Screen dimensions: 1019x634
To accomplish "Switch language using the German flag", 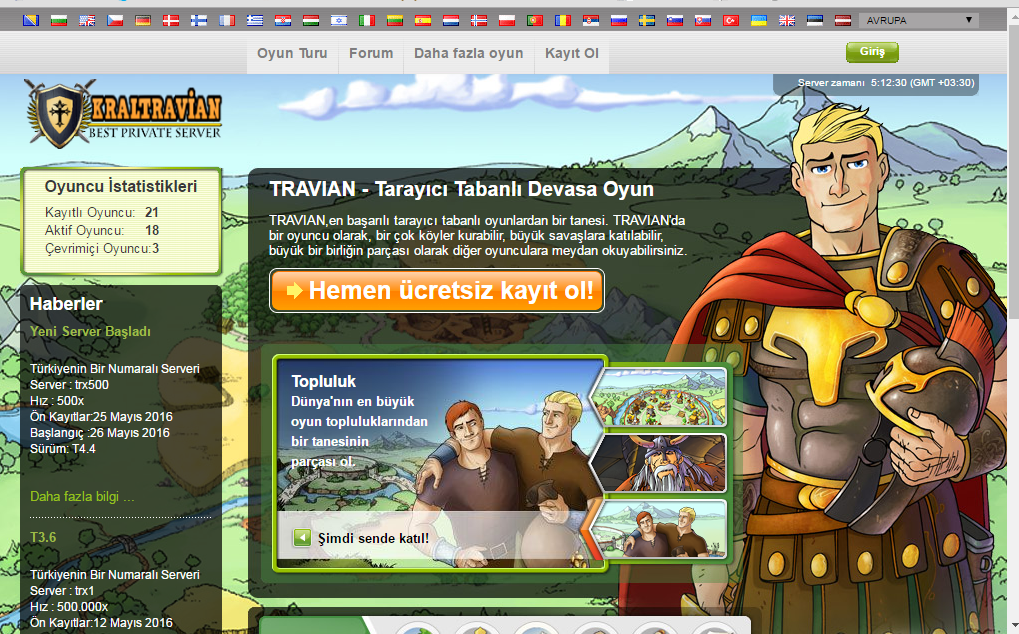I will click(x=143, y=21).
